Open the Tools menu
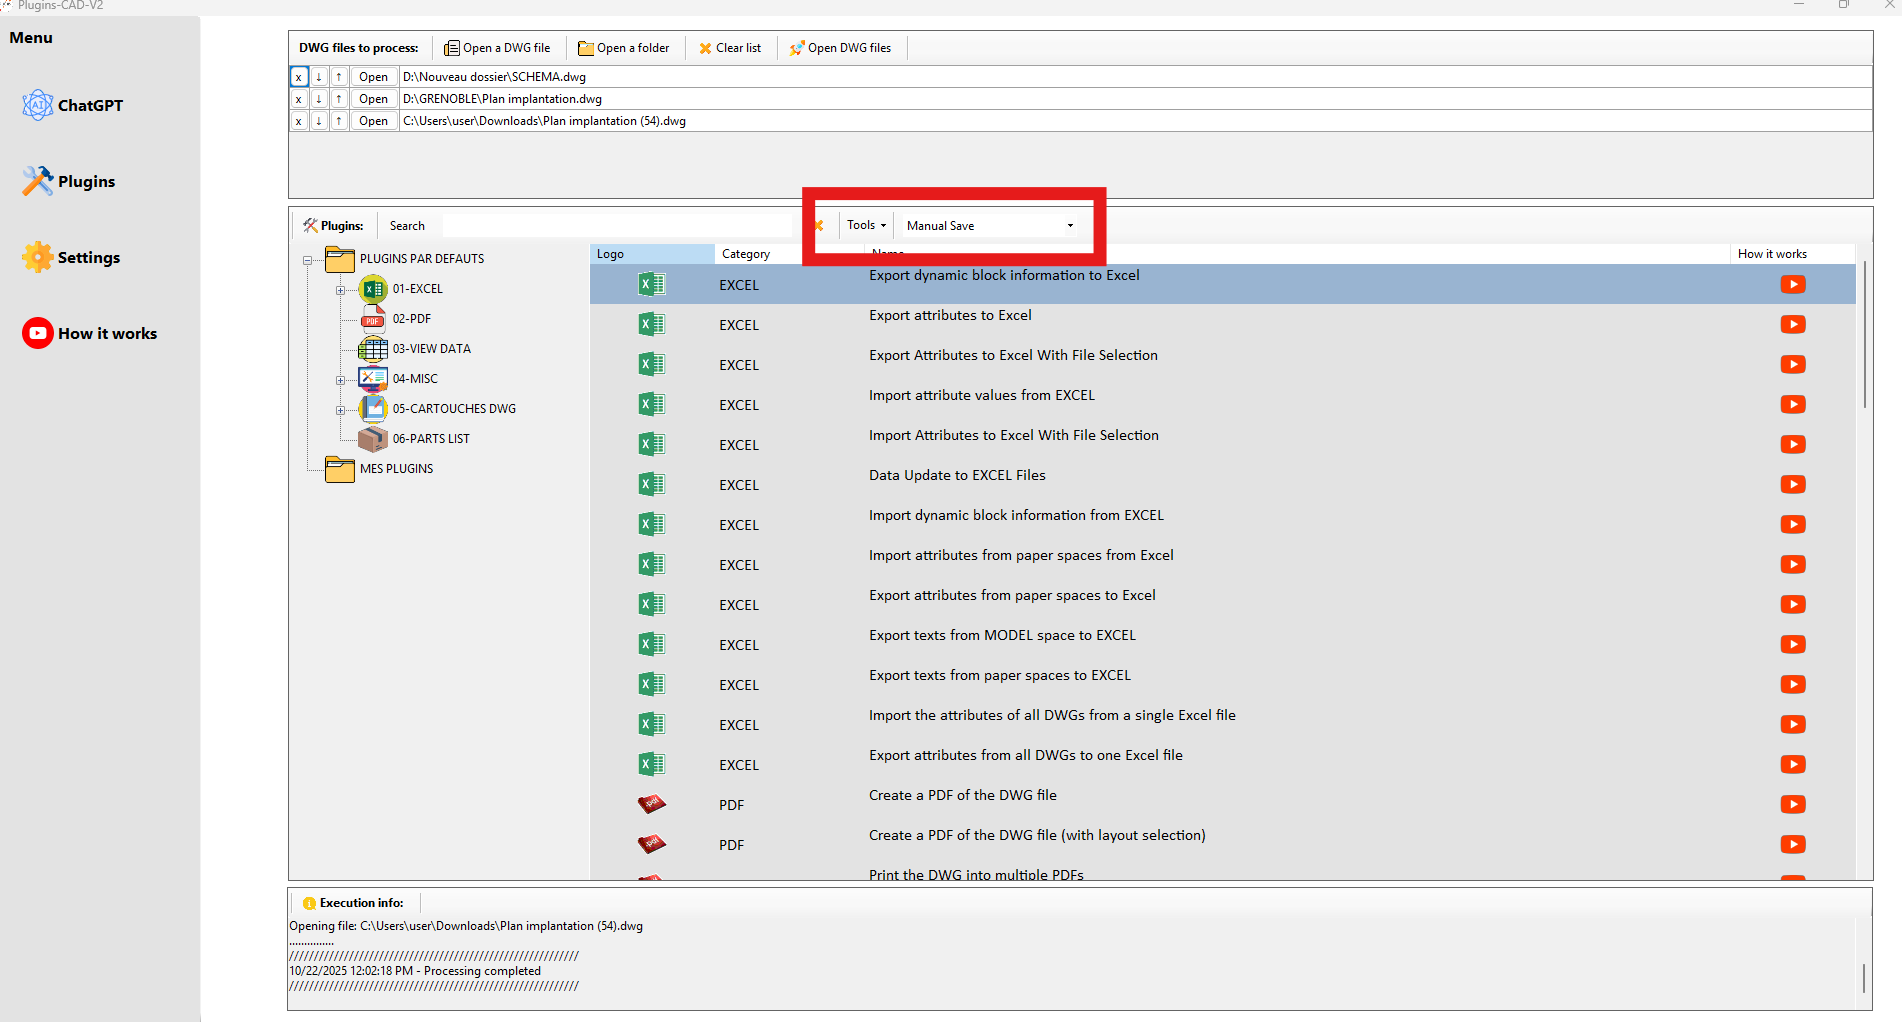The image size is (1902, 1022). [x=866, y=226]
